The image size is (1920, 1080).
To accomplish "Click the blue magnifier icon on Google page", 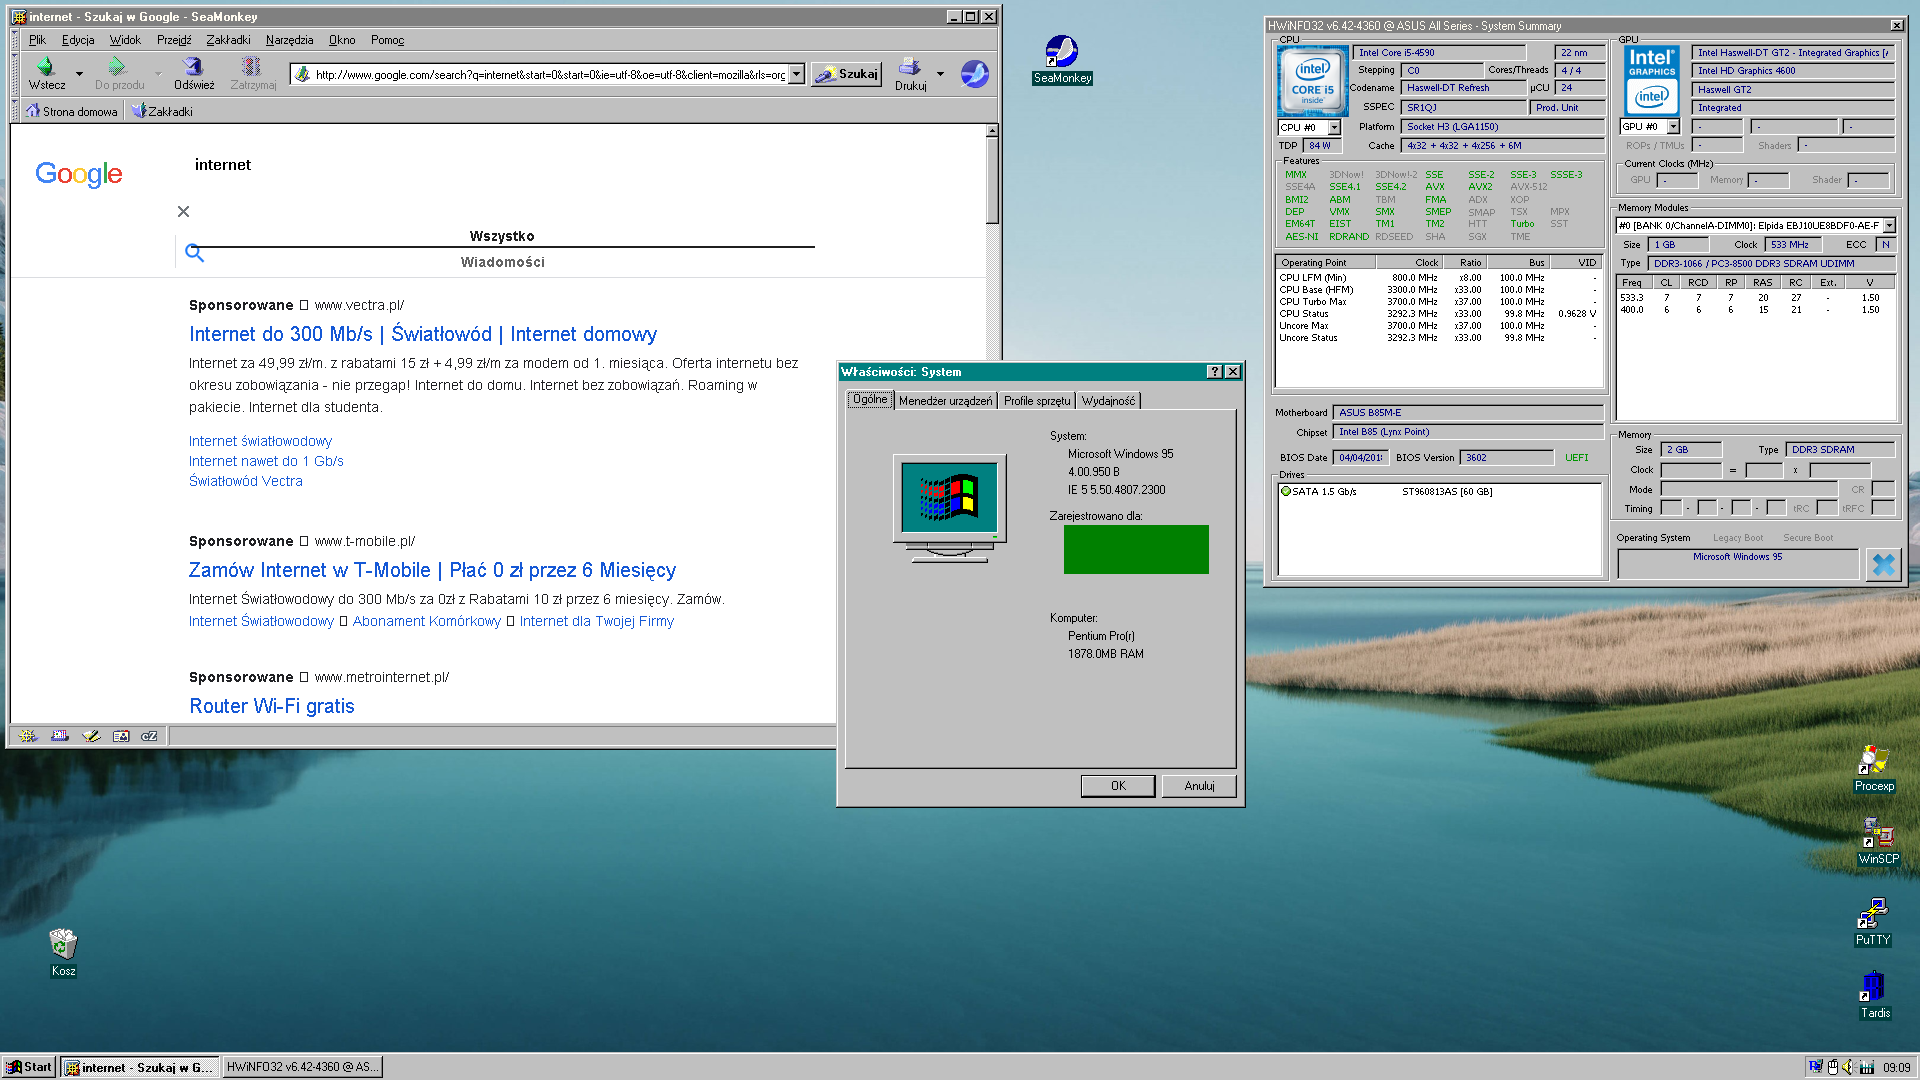I will click(195, 253).
